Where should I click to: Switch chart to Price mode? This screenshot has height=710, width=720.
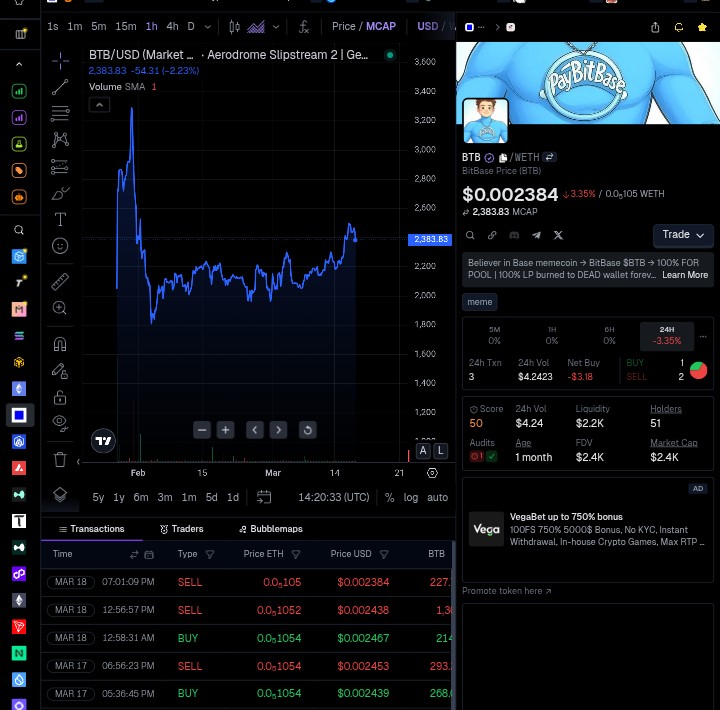pyautogui.click(x=343, y=26)
